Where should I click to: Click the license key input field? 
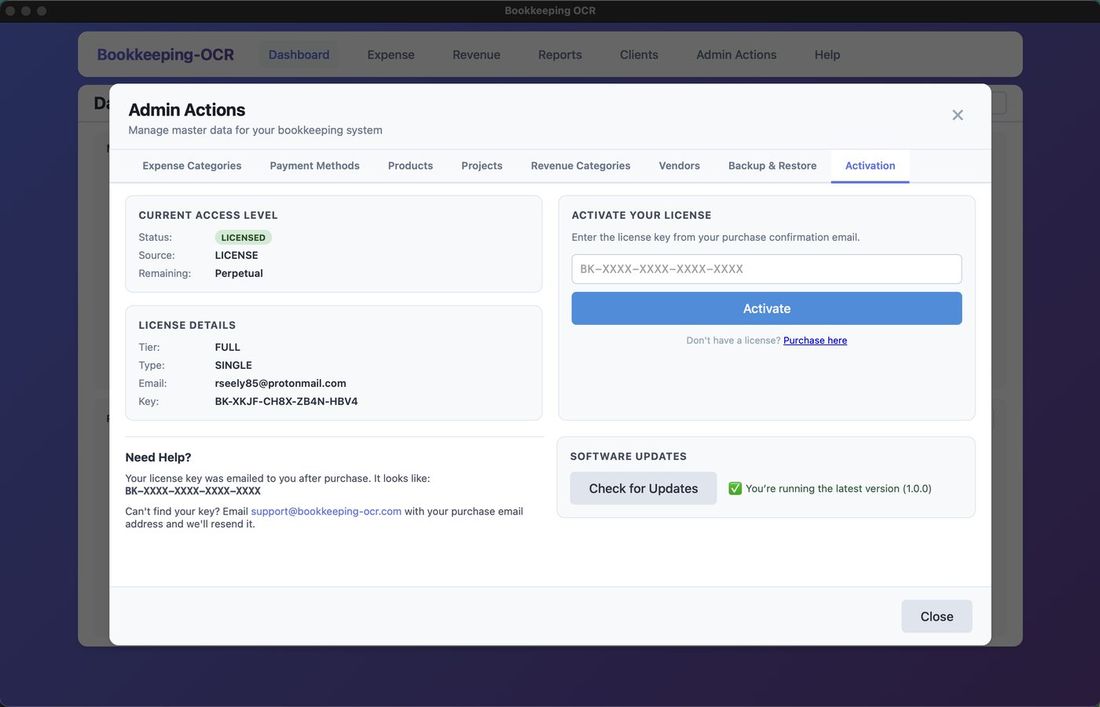pos(766,269)
